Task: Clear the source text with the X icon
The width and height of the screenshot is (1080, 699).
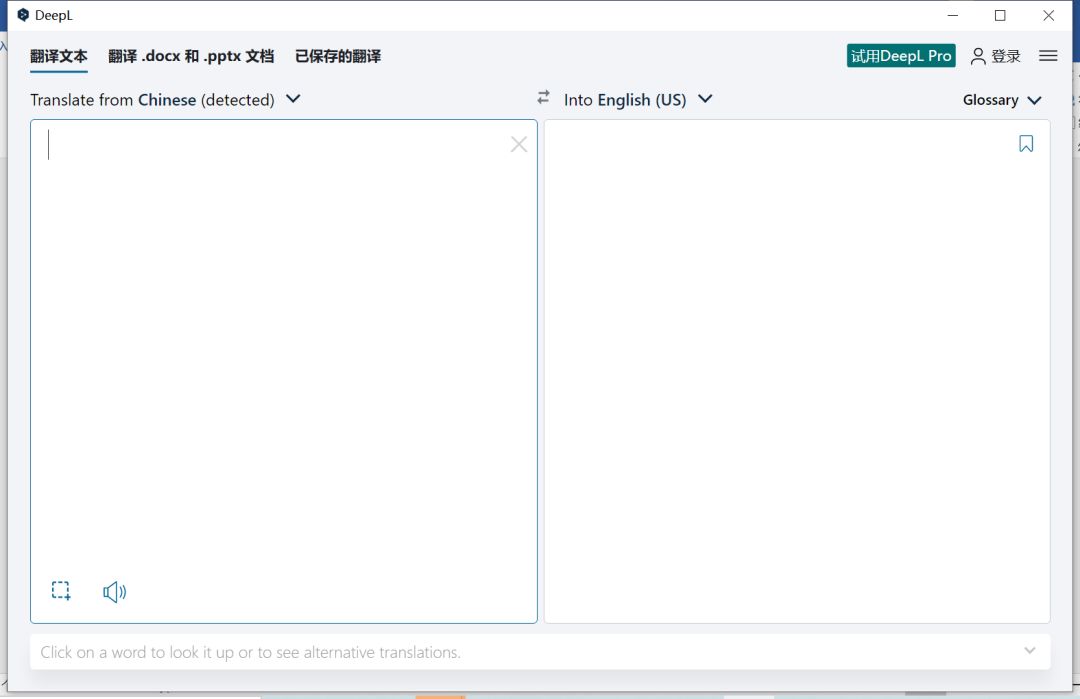Action: 518,144
